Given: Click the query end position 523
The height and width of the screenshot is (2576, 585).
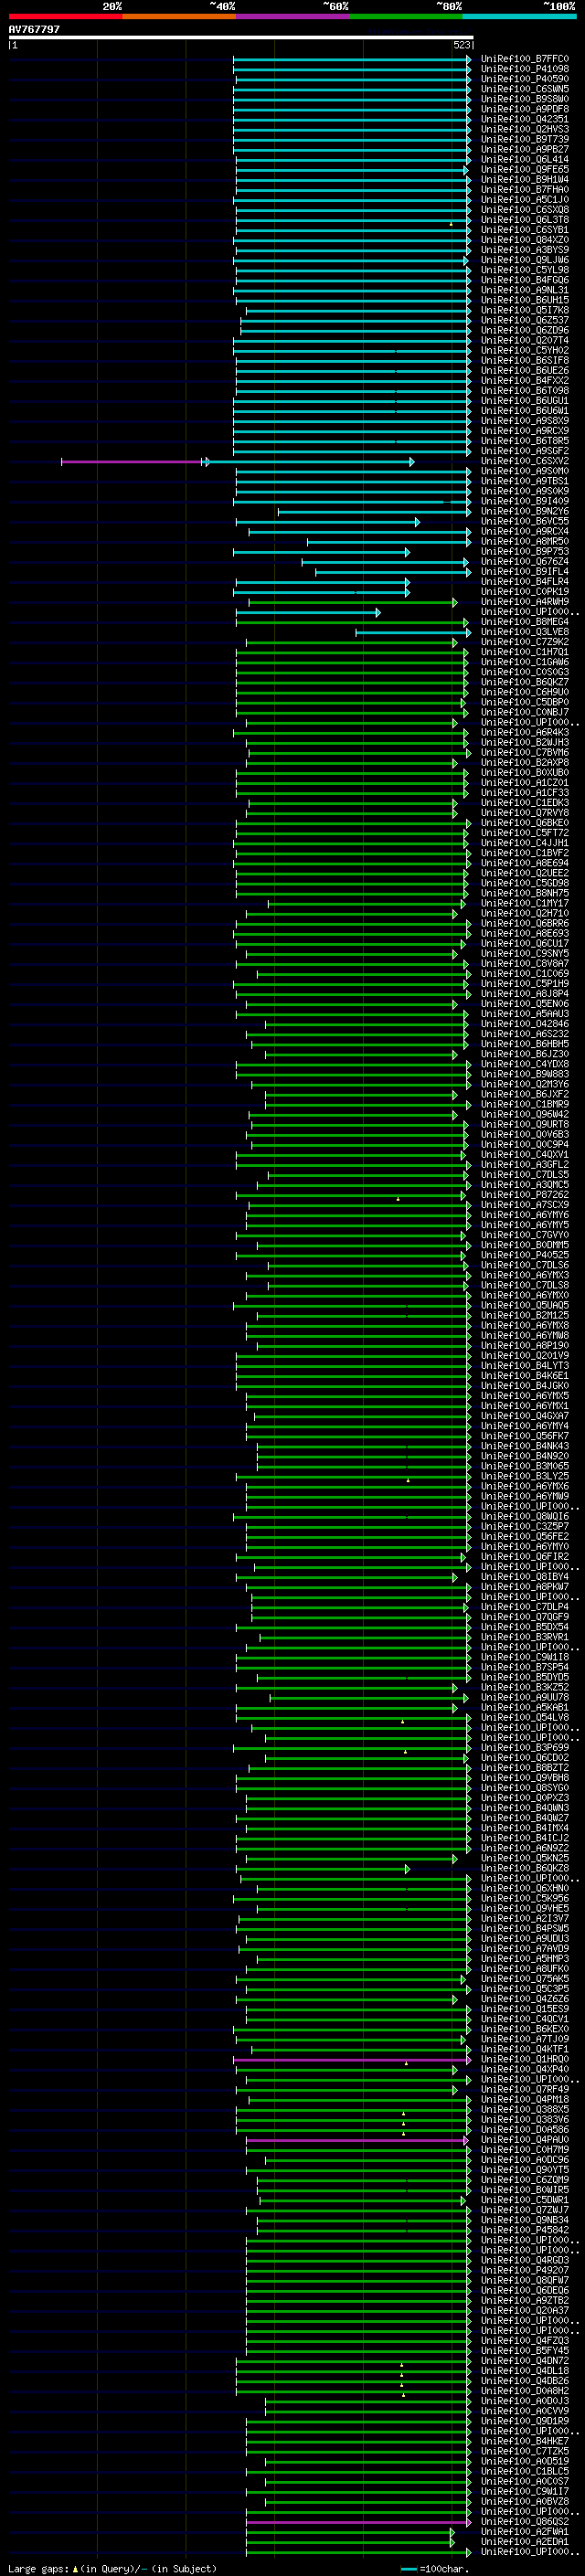Looking at the screenshot, I should click(461, 45).
